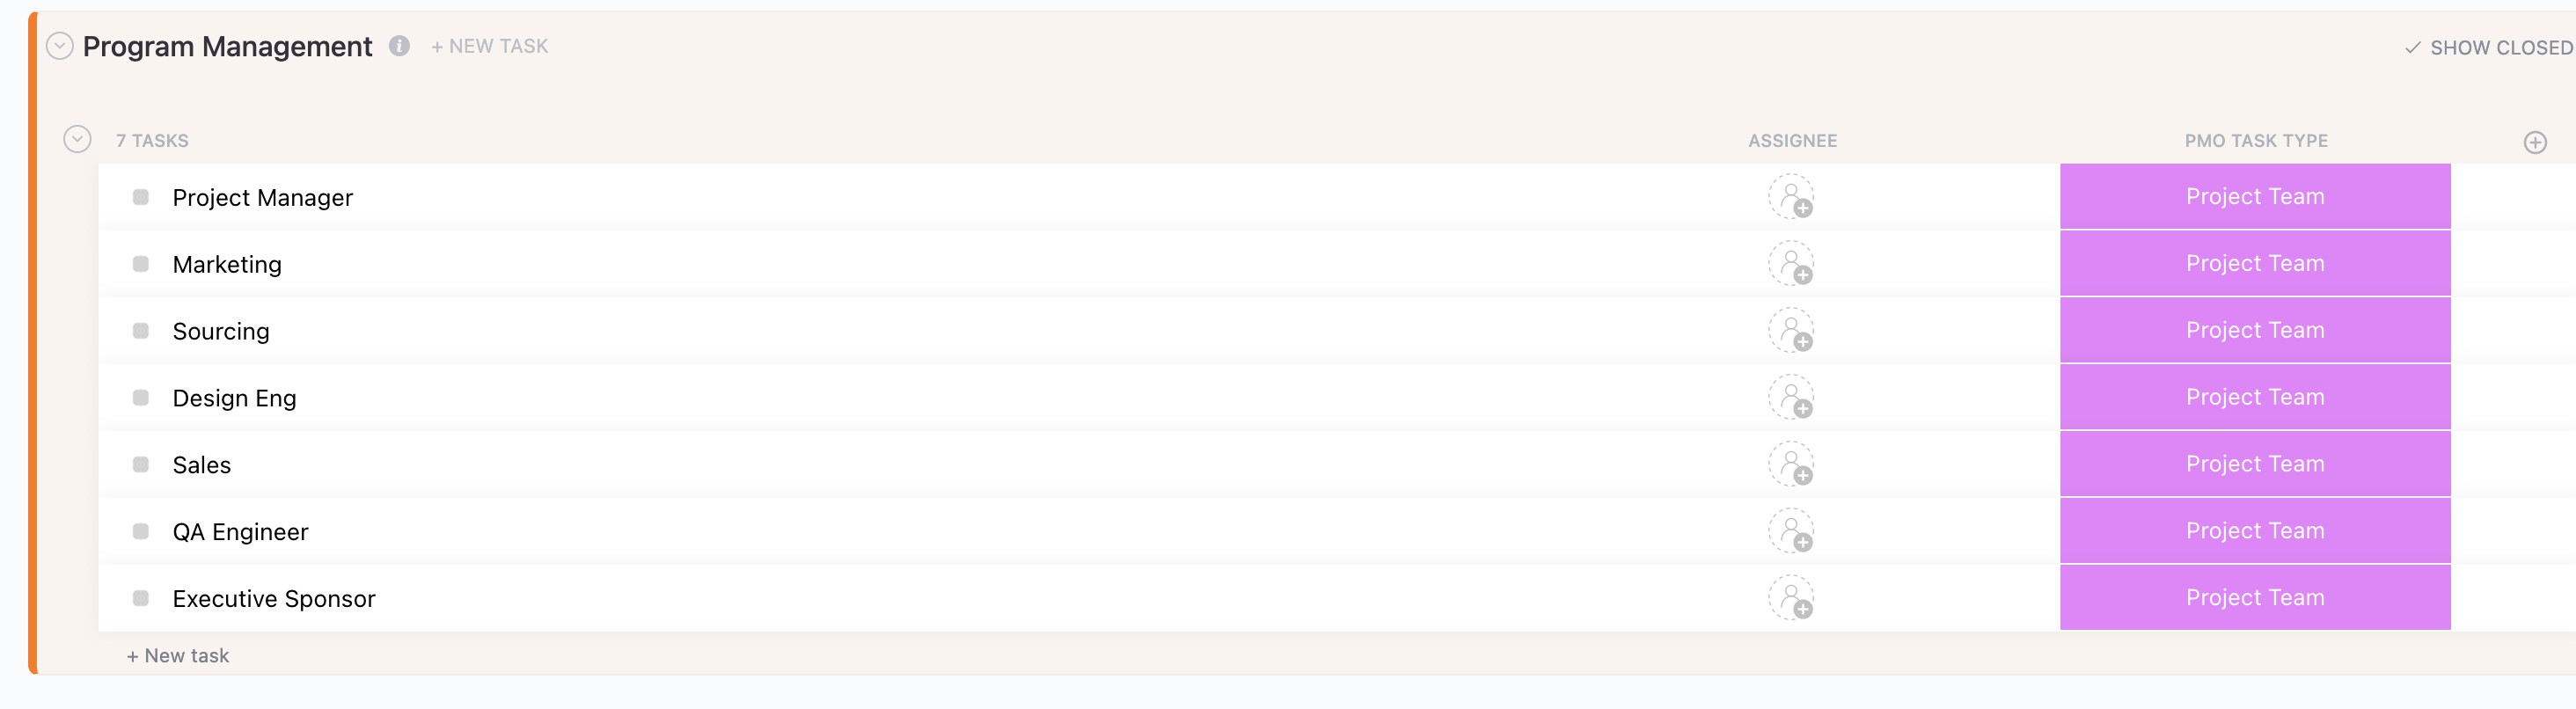Click Show Closed toggle link
The height and width of the screenshot is (709, 2576).
[2489, 48]
